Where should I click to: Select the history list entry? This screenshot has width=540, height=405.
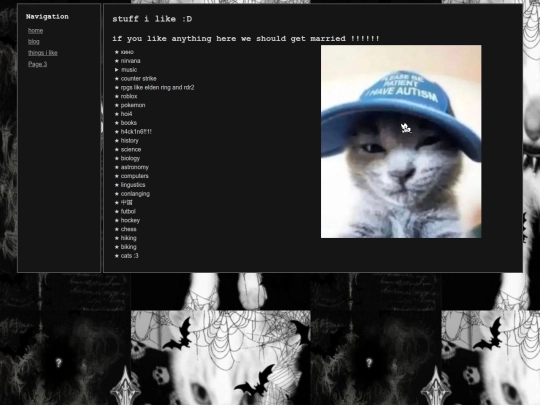coord(129,141)
